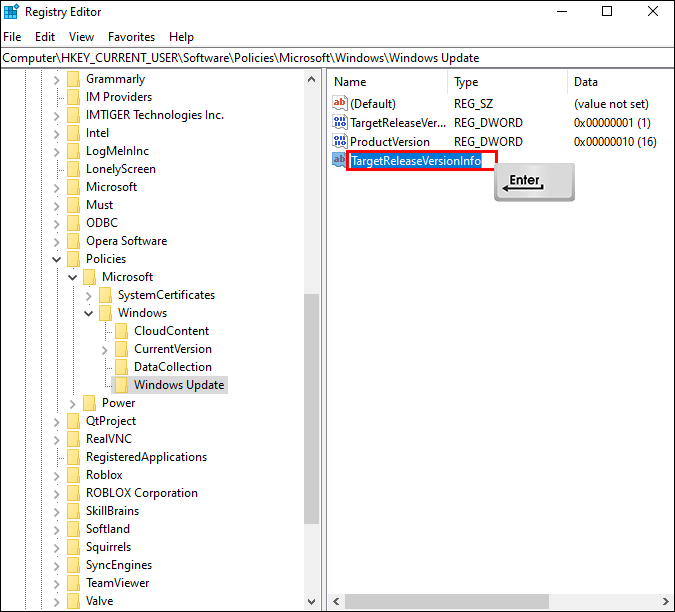Viewport: 675px width, 612px height.
Task: Click the Grammarly folder icon
Action: click(x=74, y=79)
